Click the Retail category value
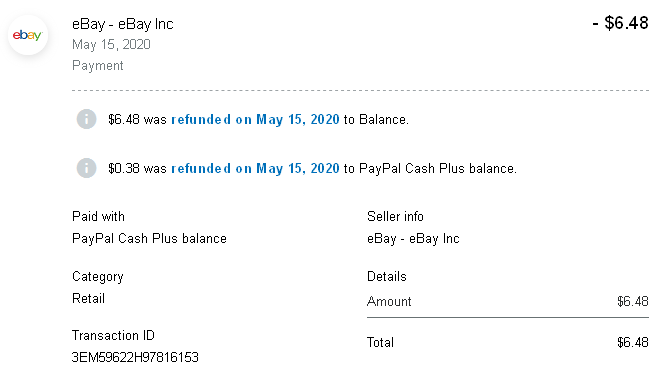 (88, 299)
